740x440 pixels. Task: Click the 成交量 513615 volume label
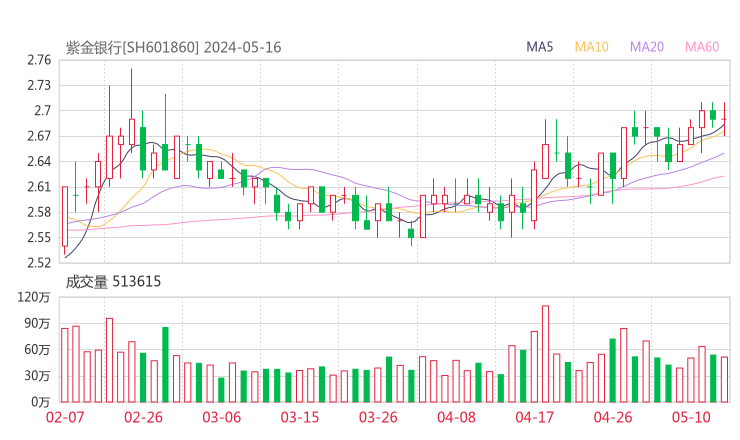(x=113, y=282)
